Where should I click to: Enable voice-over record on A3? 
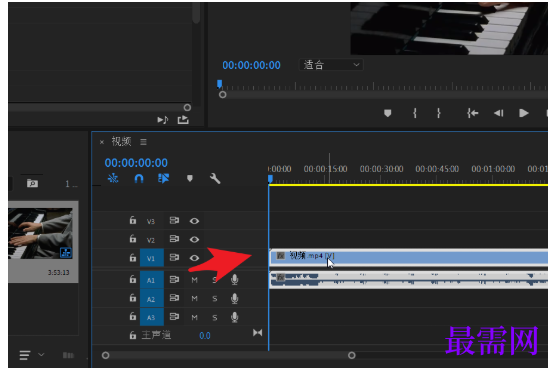pos(234,317)
